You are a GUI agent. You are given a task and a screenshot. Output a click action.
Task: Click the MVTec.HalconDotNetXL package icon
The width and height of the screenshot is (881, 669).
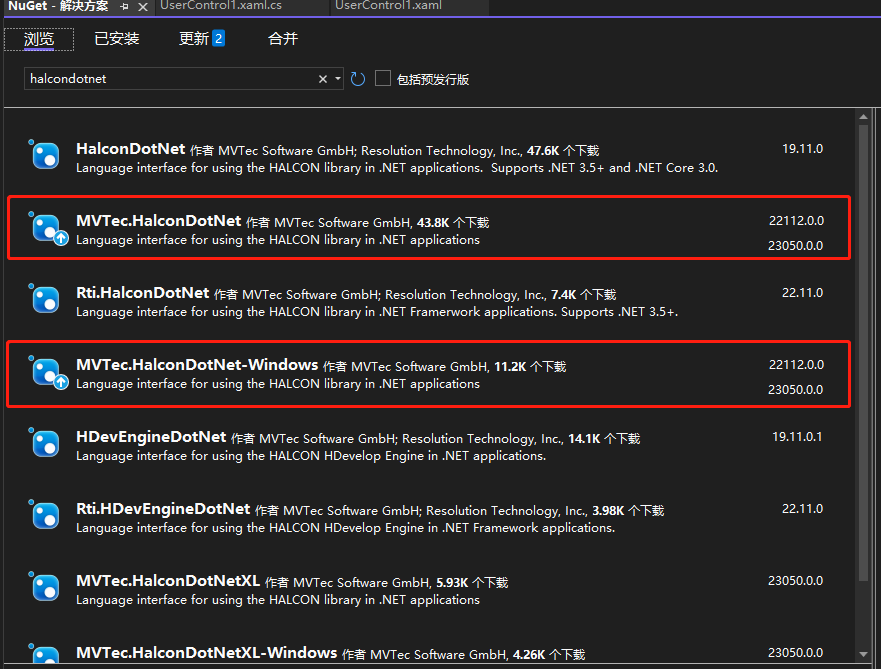coord(45,587)
